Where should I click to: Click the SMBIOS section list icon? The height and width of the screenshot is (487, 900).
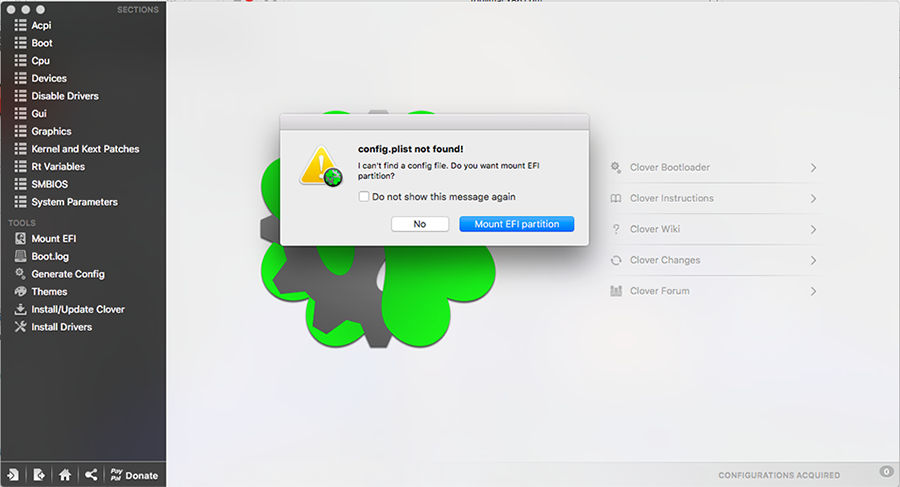click(21, 184)
